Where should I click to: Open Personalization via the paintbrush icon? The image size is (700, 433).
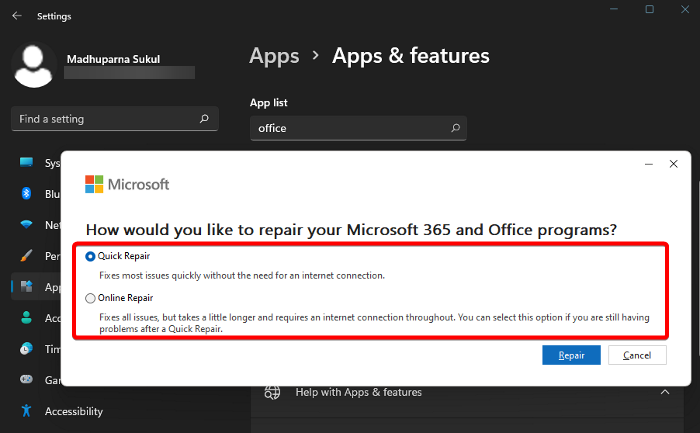[x=26, y=257]
